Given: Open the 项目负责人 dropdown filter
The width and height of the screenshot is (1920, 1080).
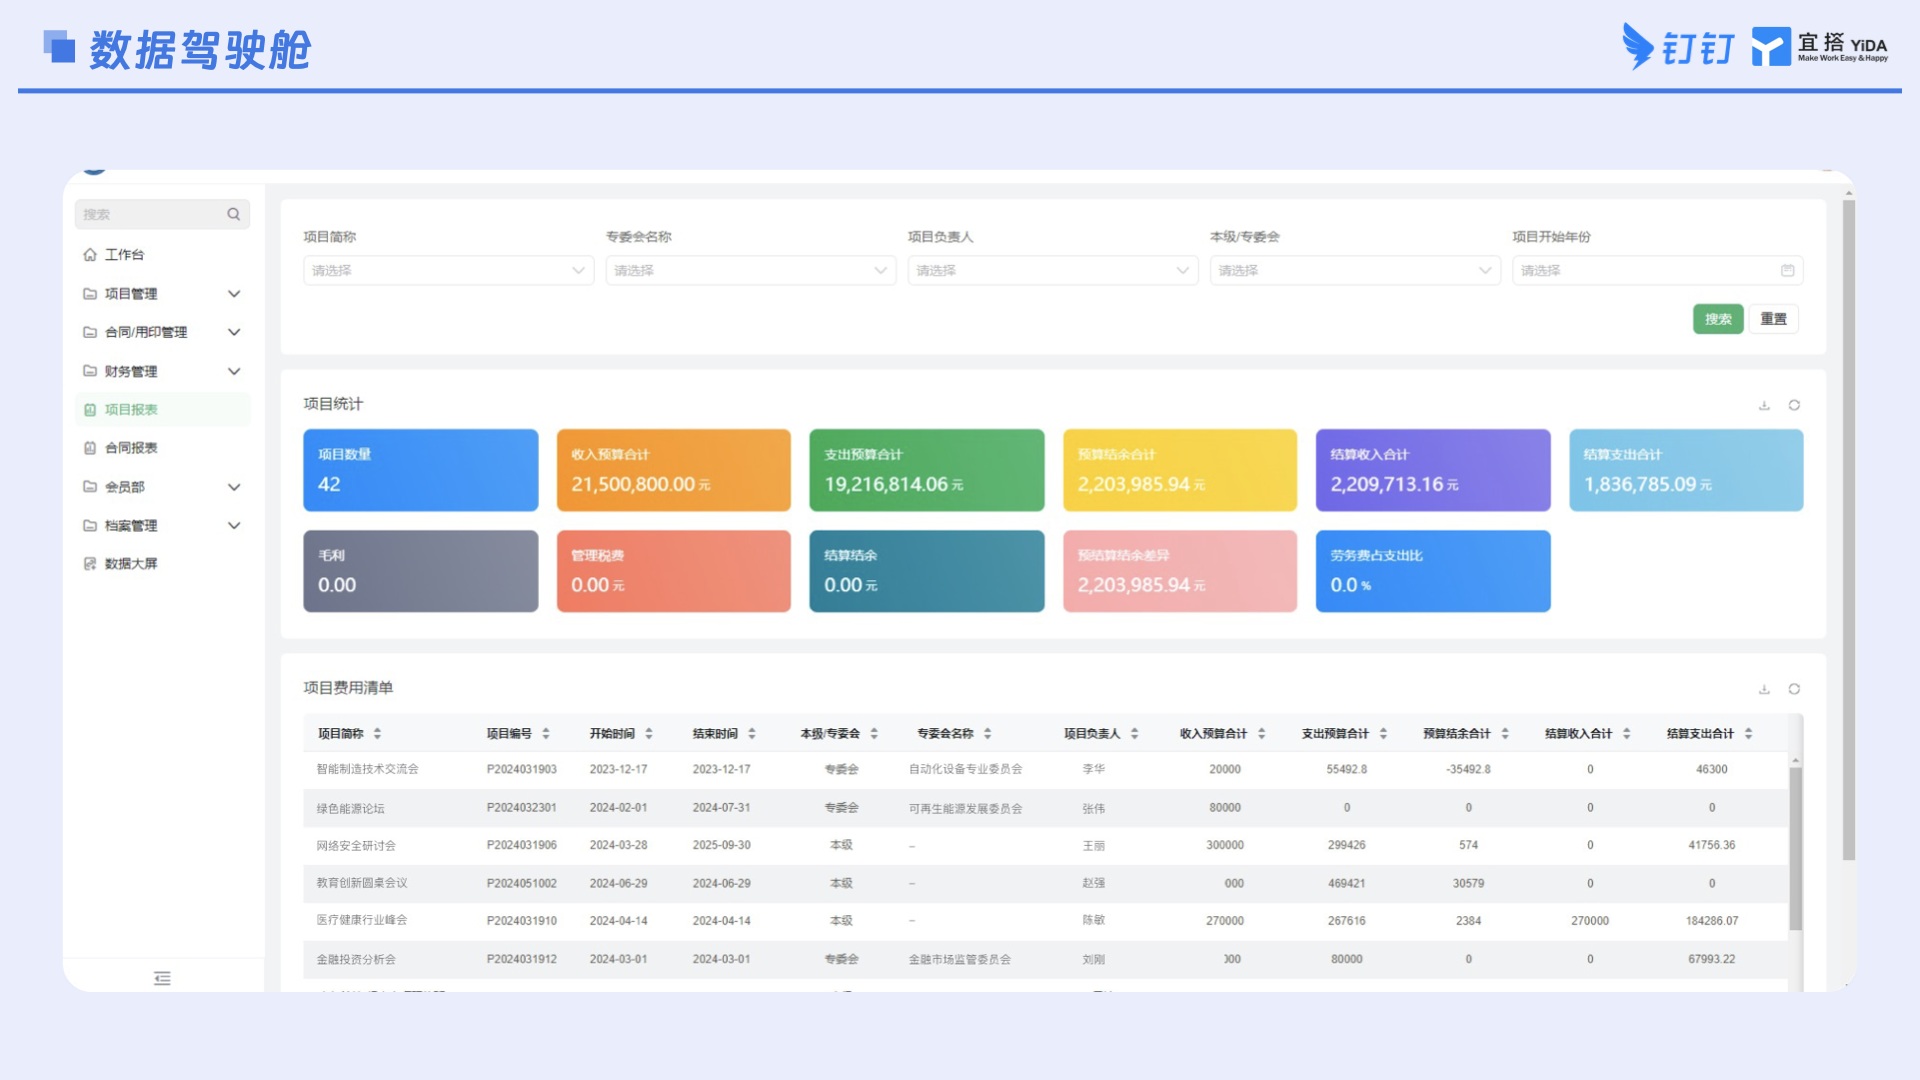Looking at the screenshot, I should click(1053, 270).
